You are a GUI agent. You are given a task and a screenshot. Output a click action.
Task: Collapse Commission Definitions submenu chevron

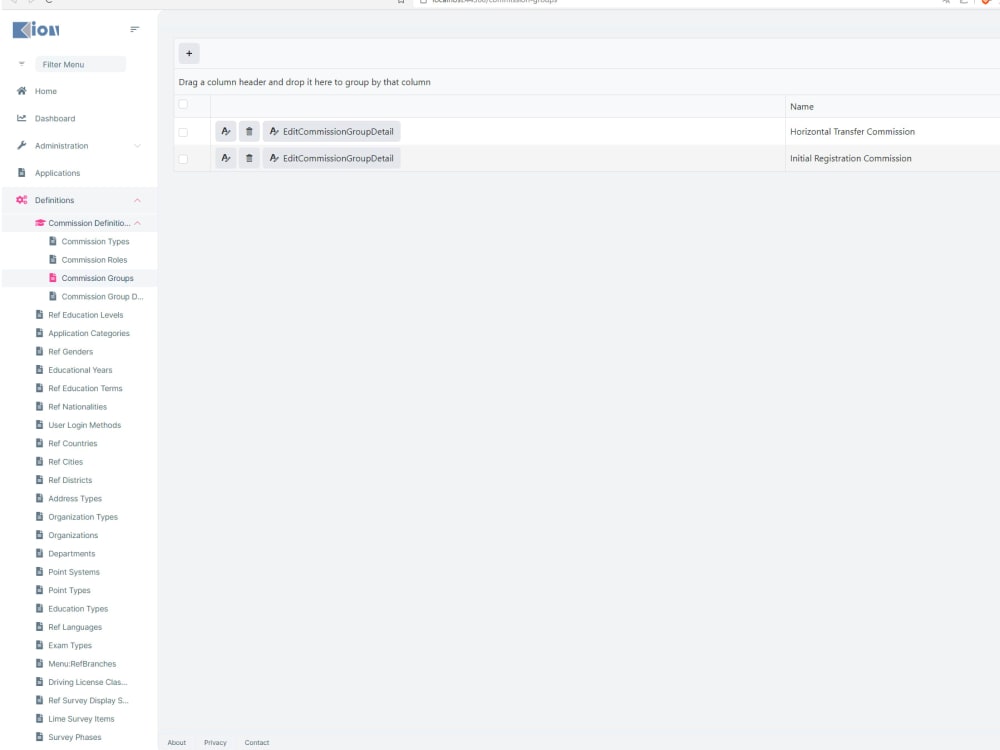(137, 223)
